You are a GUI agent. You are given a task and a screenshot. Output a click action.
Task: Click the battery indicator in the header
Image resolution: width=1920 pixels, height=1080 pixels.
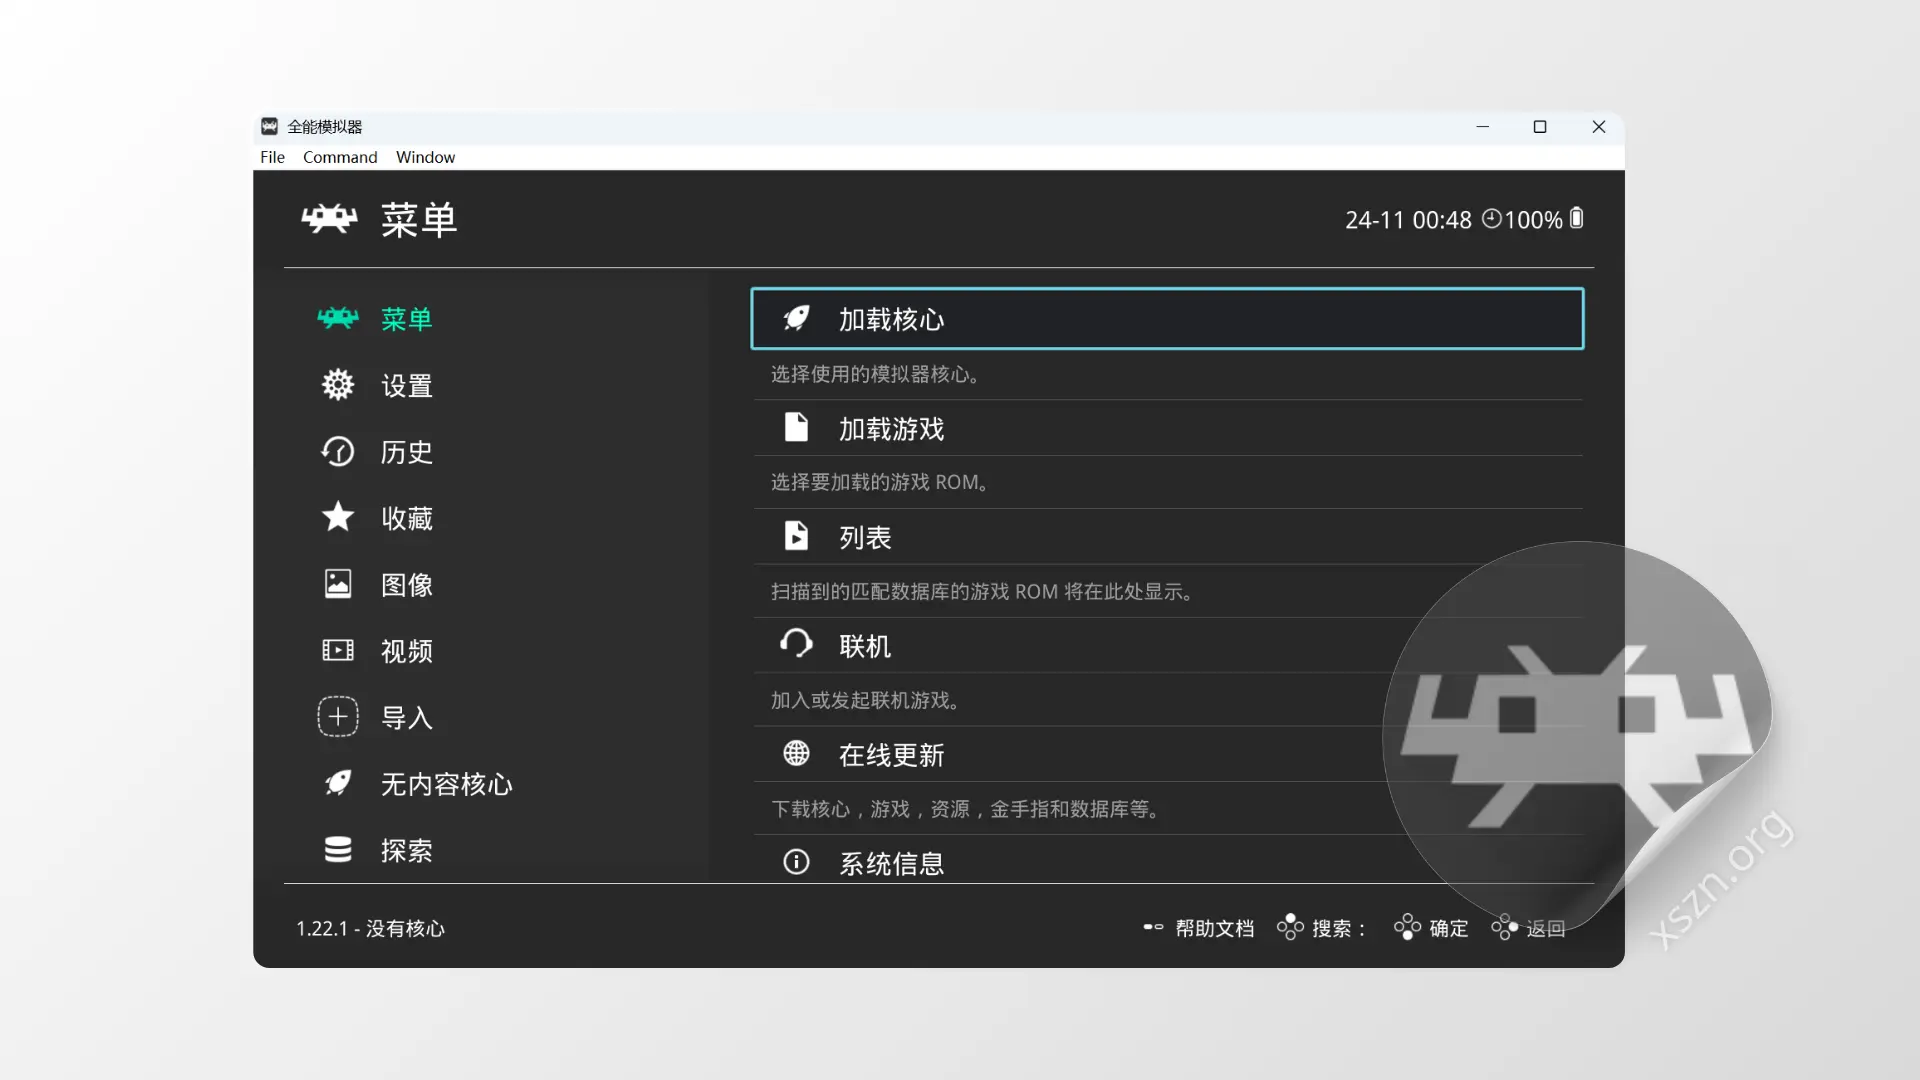click(1577, 219)
